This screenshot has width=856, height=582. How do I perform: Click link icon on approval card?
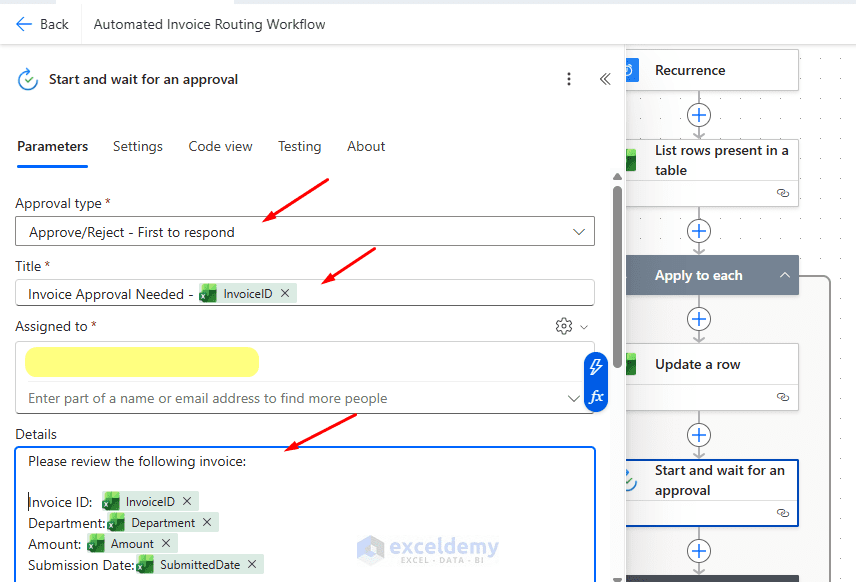coord(783,513)
